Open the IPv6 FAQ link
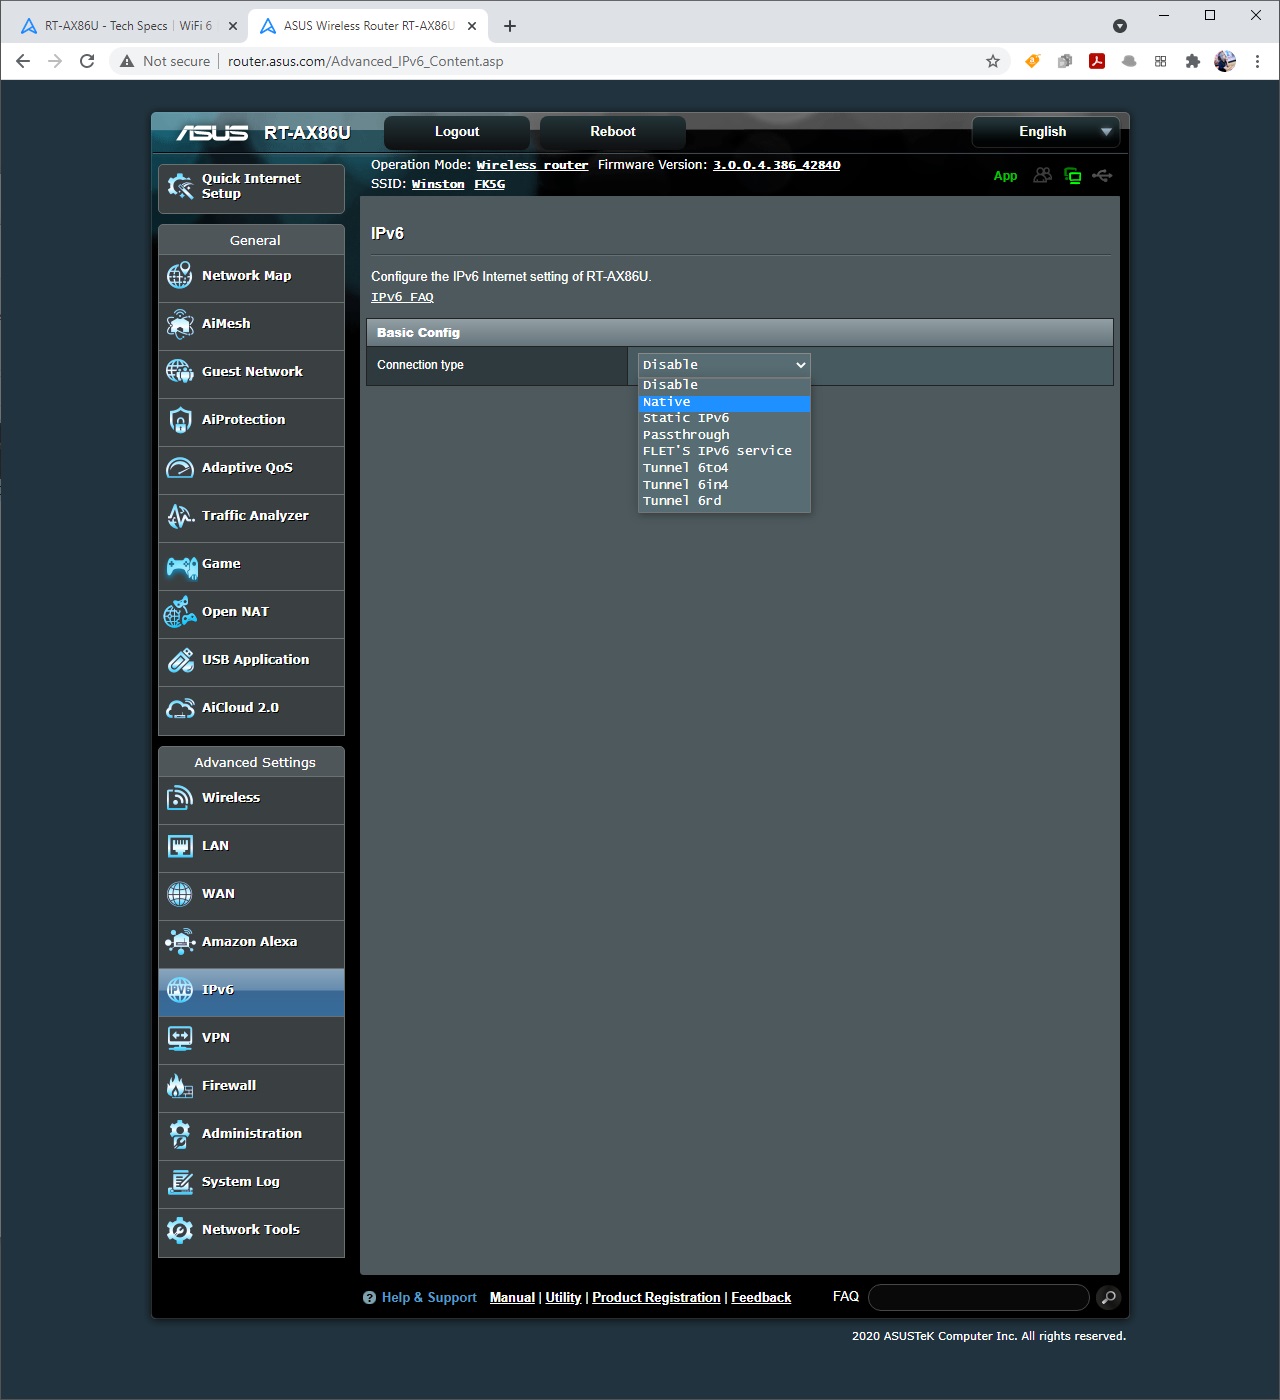 402,297
